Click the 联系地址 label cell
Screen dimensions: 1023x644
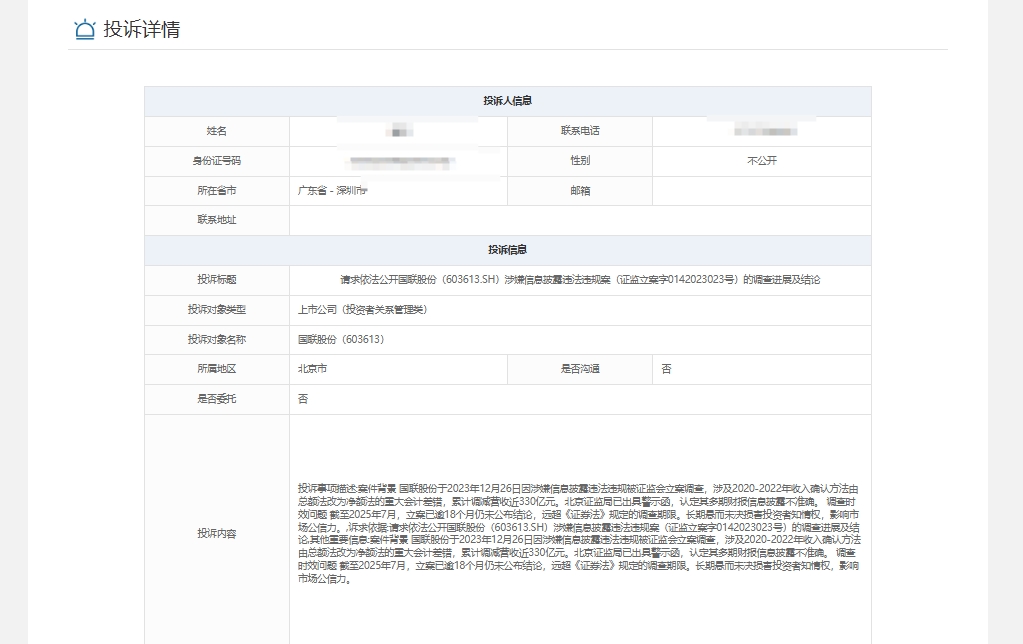click(x=217, y=221)
